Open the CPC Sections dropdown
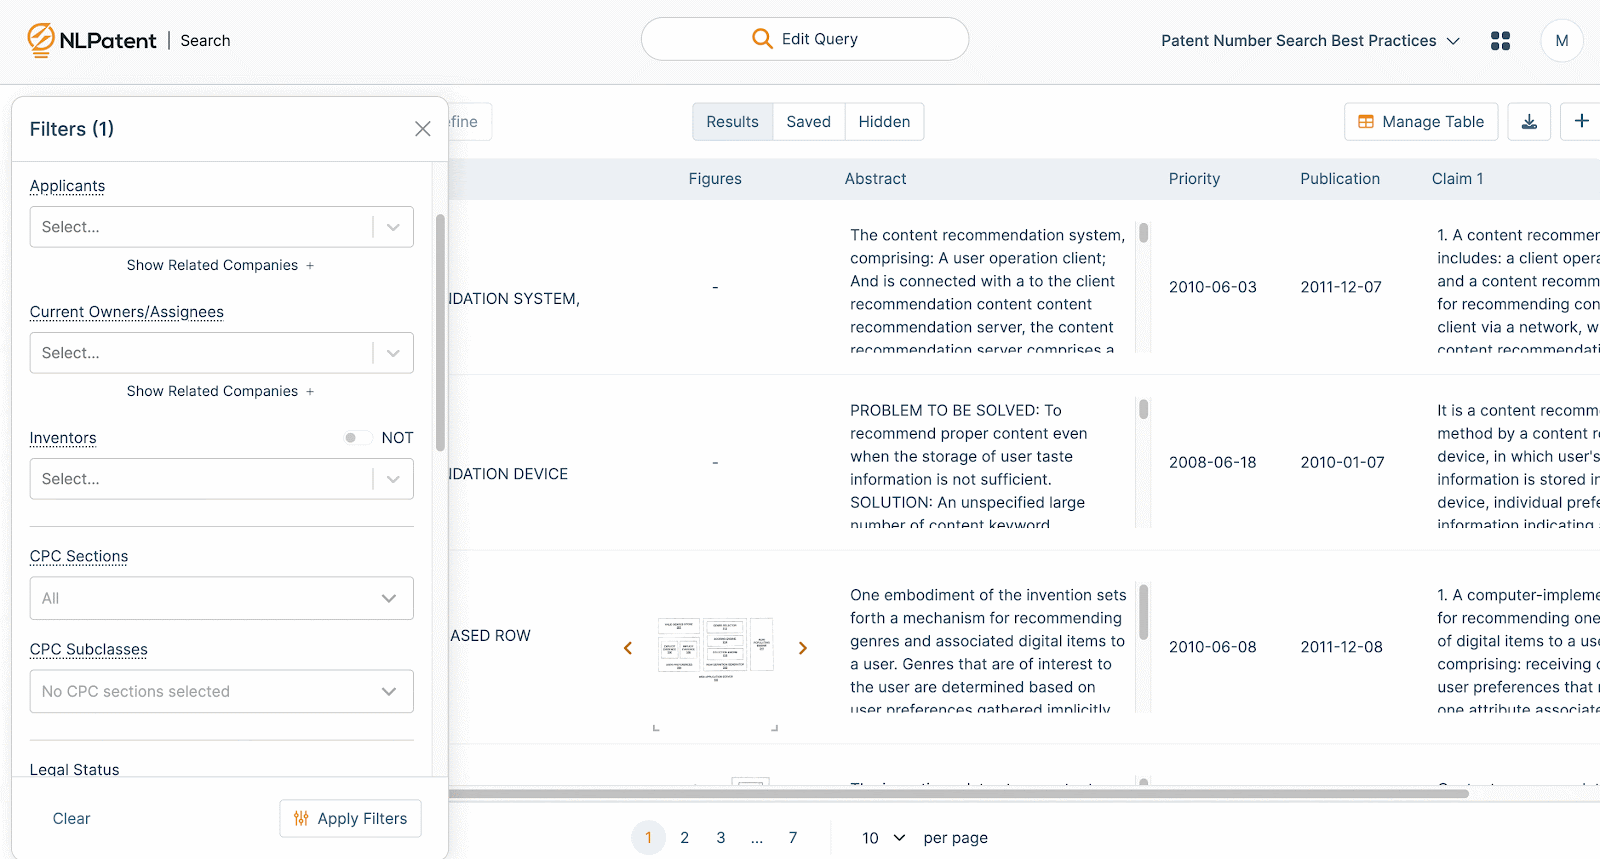1600x859 pixels. pos(221,598)
